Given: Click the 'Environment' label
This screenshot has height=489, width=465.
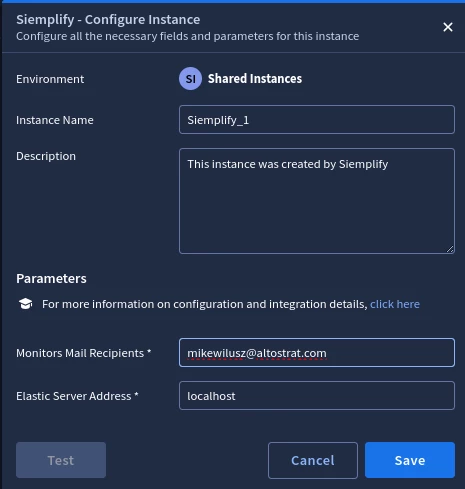Looking at the screenshot, I should [x=50, y=79].
